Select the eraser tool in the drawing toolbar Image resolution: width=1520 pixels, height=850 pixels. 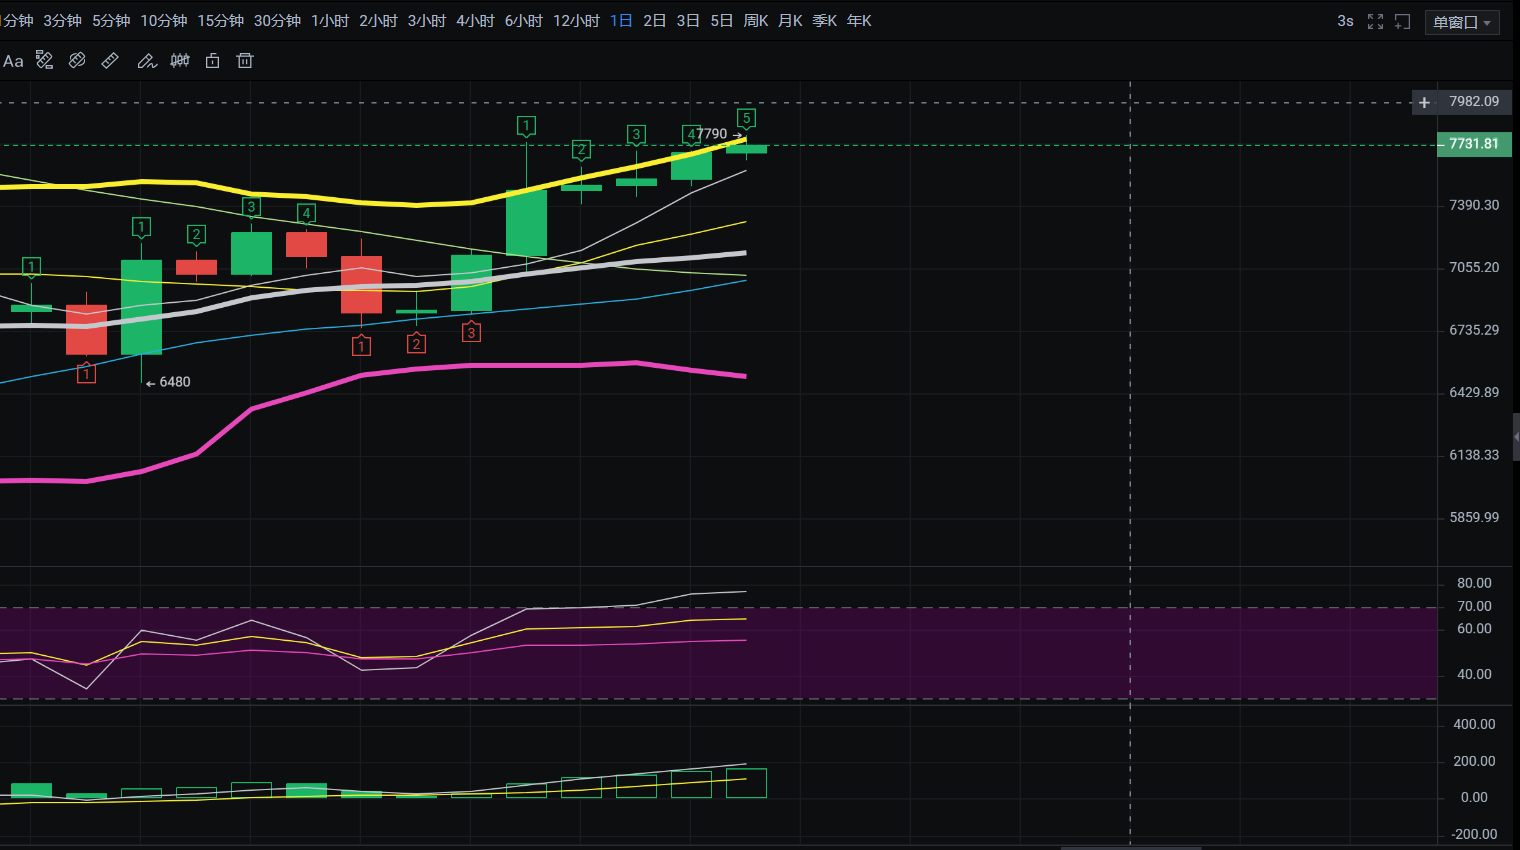(x=77, y=61)
